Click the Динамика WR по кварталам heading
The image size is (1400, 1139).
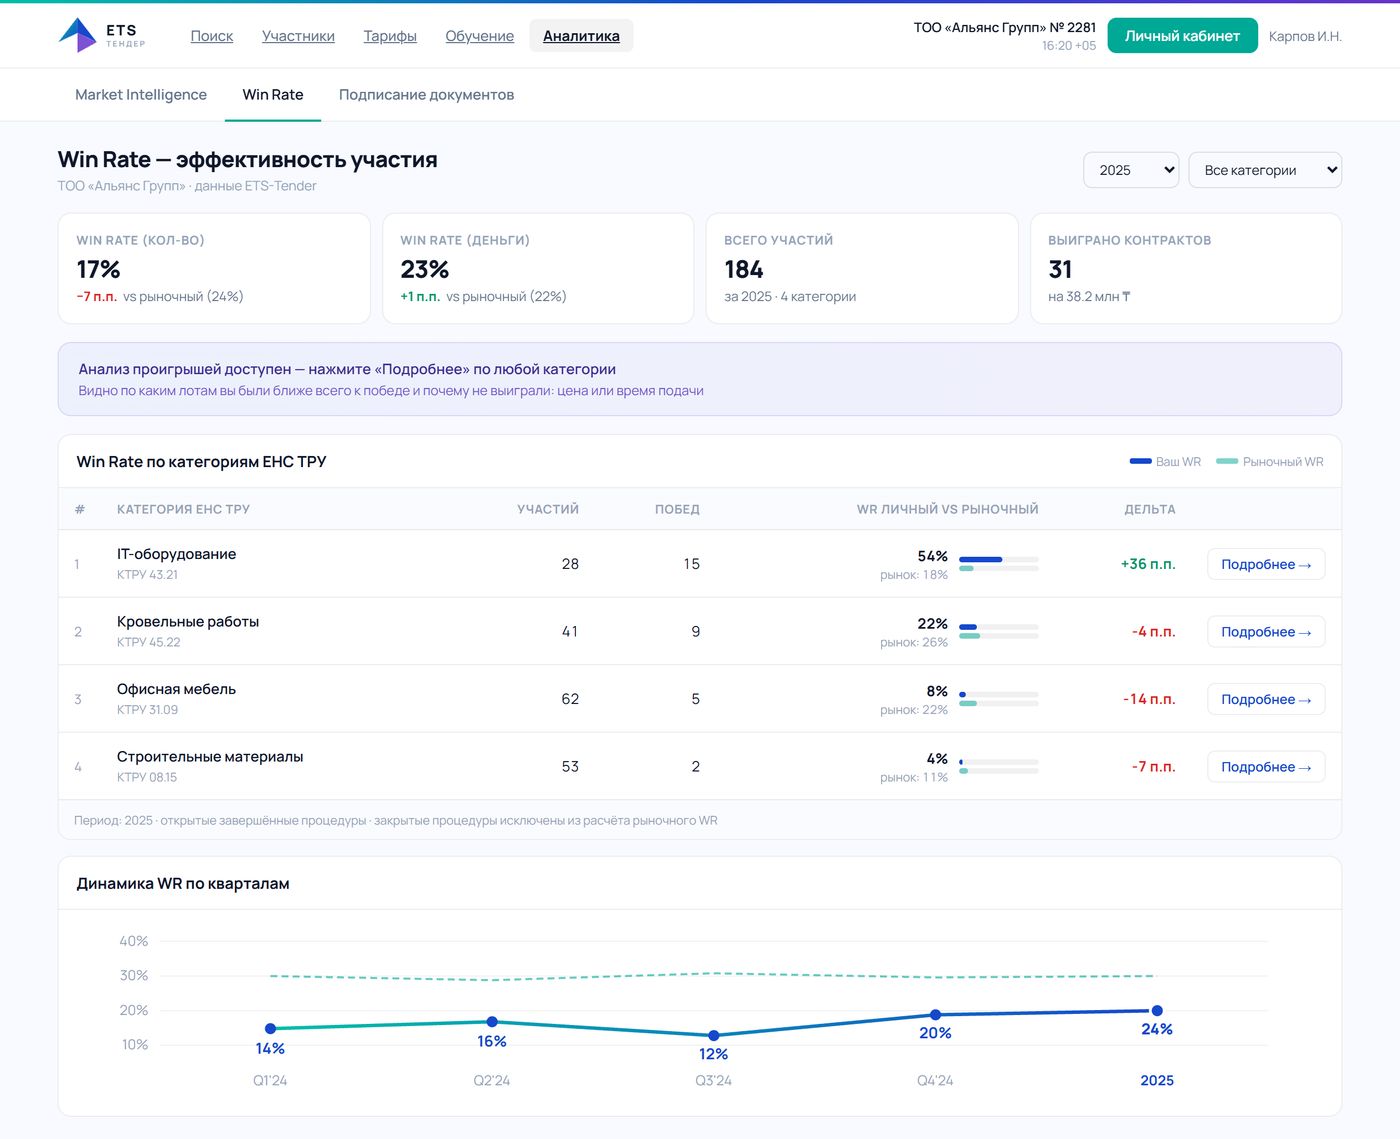183,884
